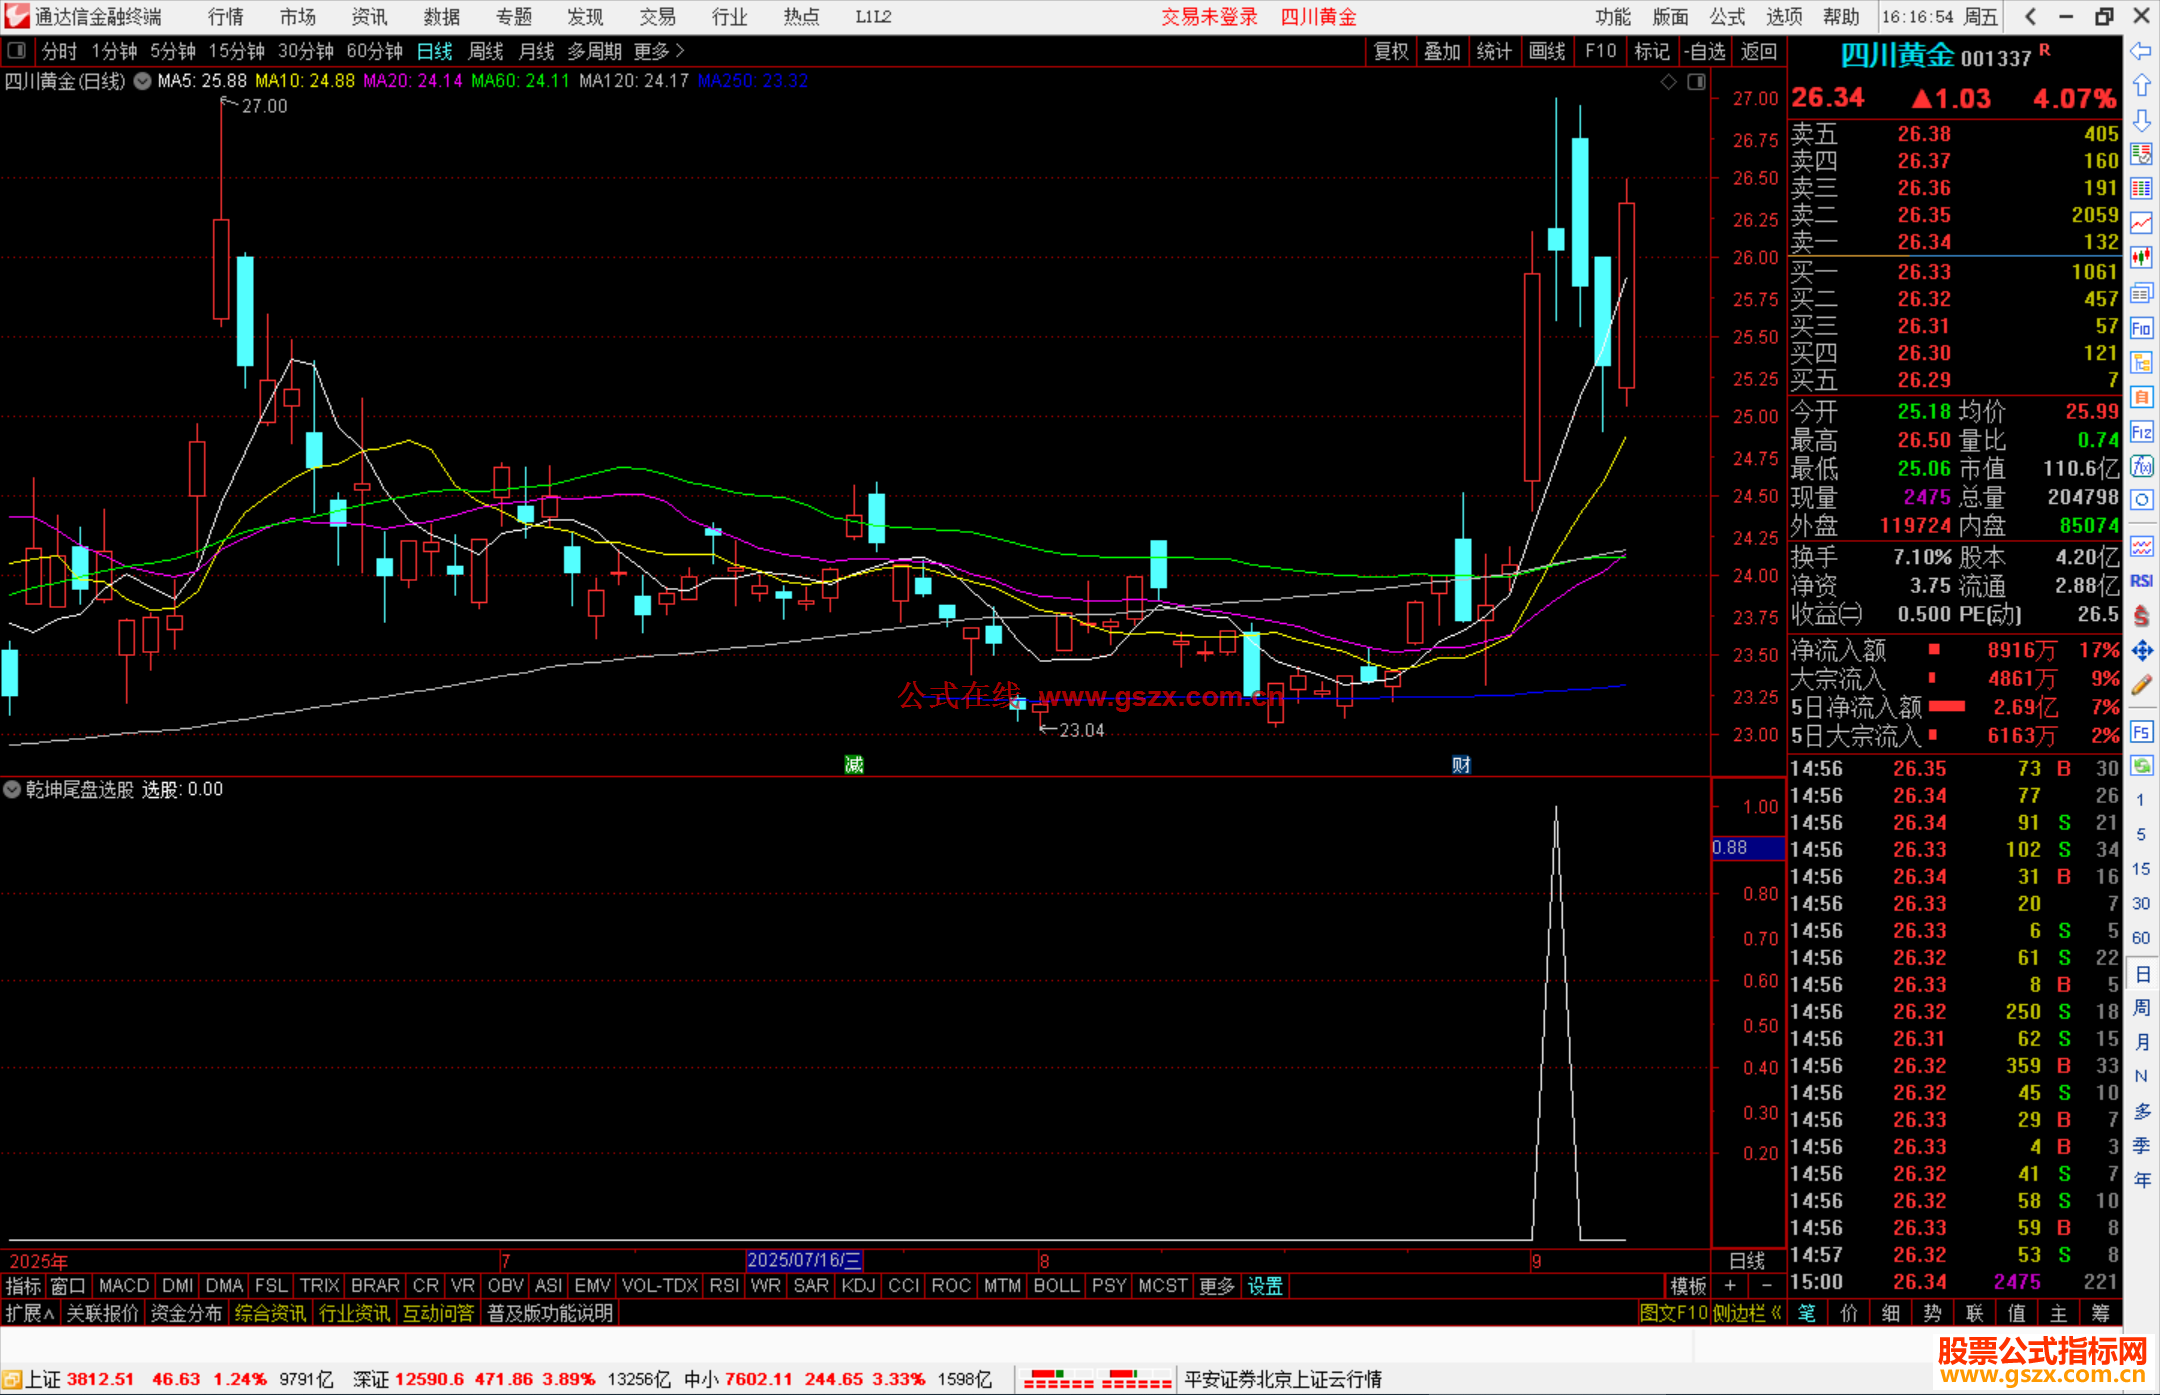Image resolution: width=2160 pixels, height=1395 pixels.
Task: Click the green refresh icon in sidebar
Action: [2141, 766]
